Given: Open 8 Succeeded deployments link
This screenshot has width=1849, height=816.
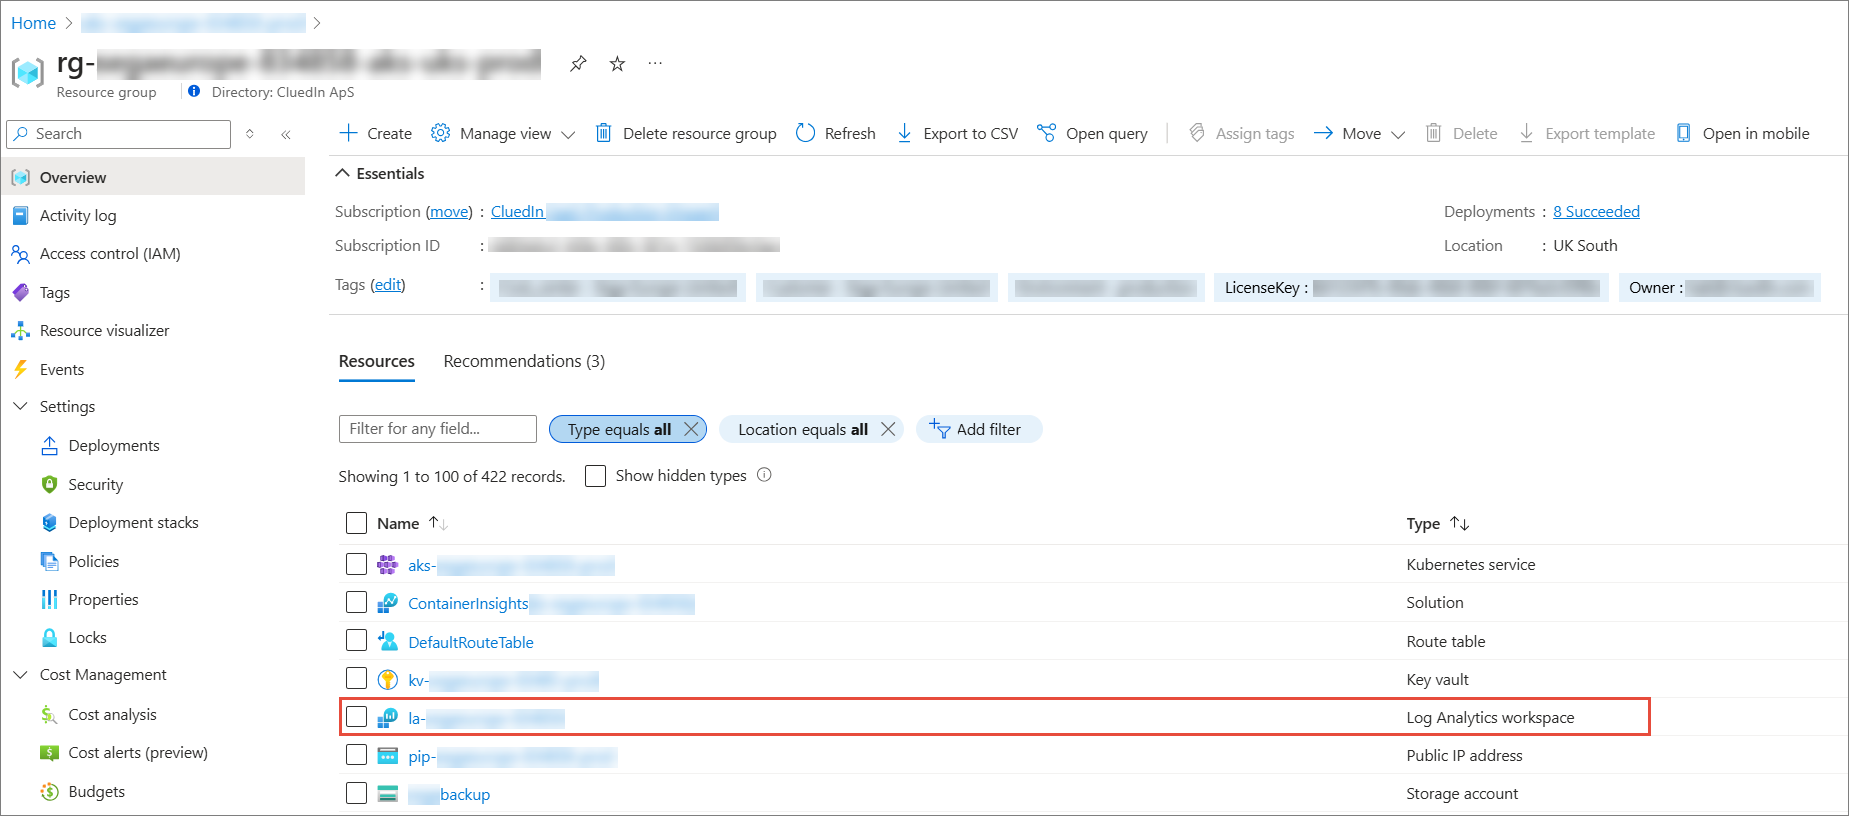Looking at the screenshot, I should (x=1596, y=211).
